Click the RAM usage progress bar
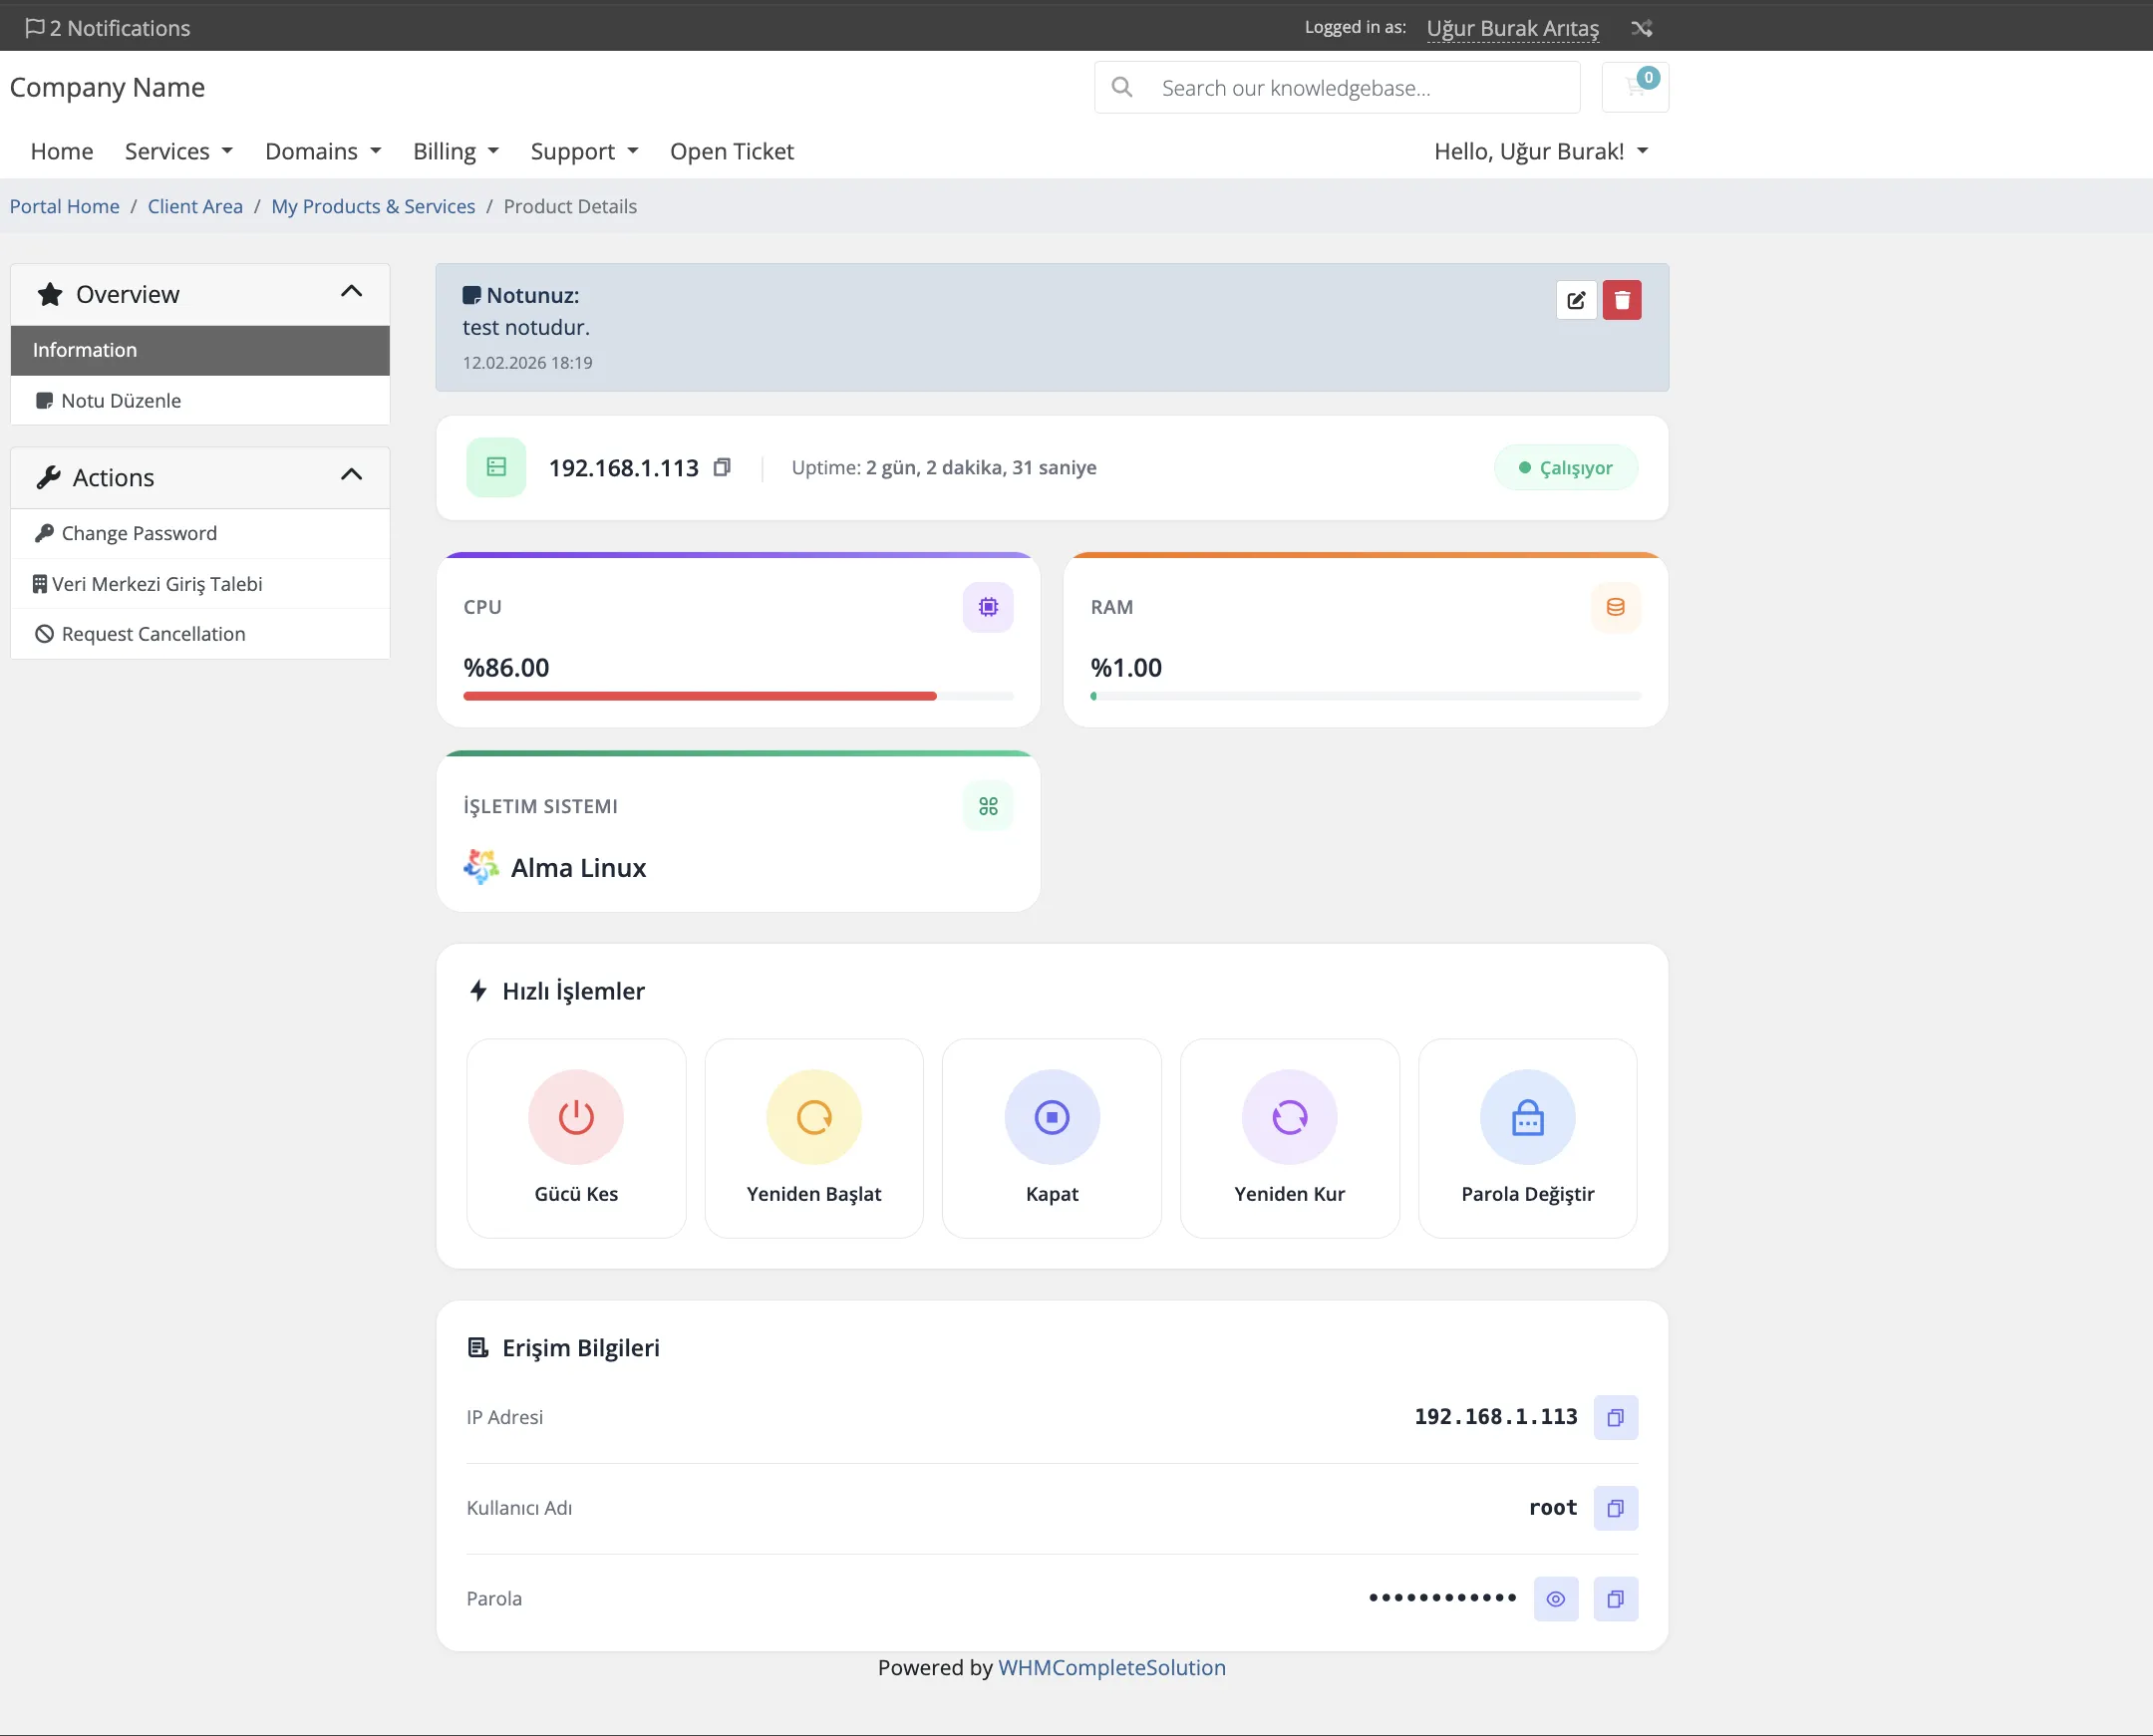2153x1736 pixels. coord(1365,696)
